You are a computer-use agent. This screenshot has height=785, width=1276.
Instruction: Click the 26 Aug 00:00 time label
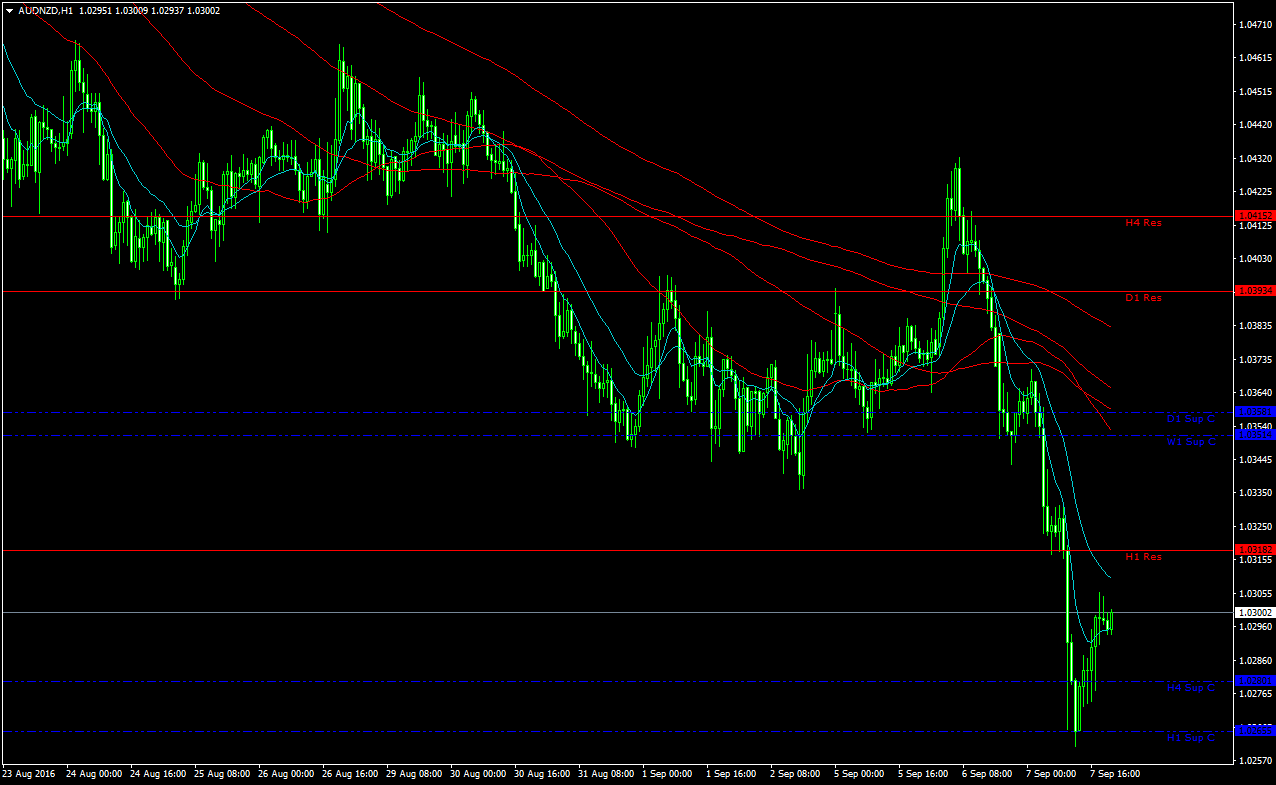pyautogui.click(x=286, y=774)
